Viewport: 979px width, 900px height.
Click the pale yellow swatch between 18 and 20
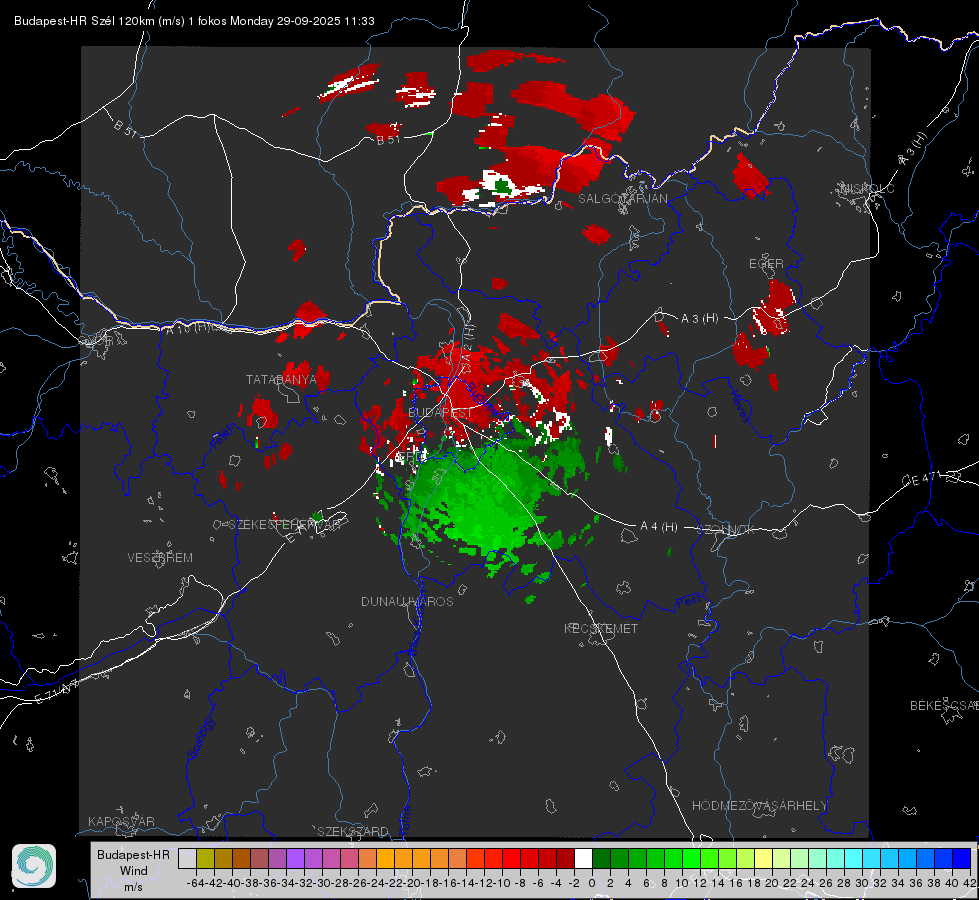pyautogui.click(x=763, y=858)
